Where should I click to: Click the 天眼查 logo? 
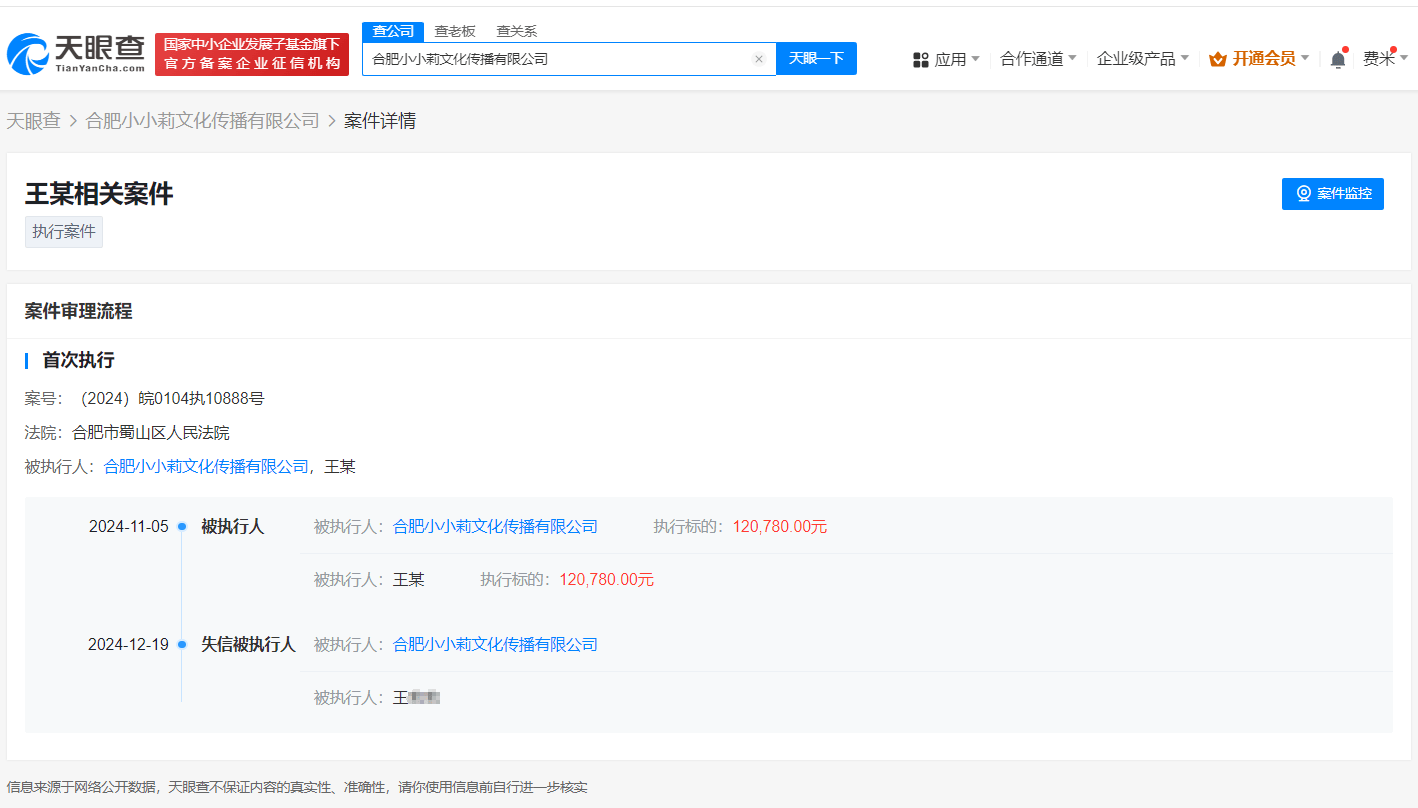[76, 54]
